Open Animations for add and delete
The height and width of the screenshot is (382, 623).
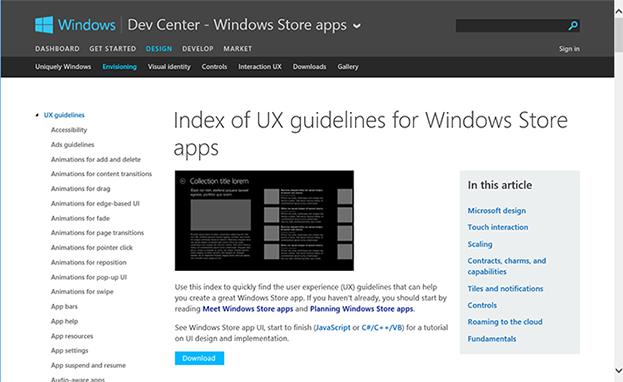coord(96,159)
